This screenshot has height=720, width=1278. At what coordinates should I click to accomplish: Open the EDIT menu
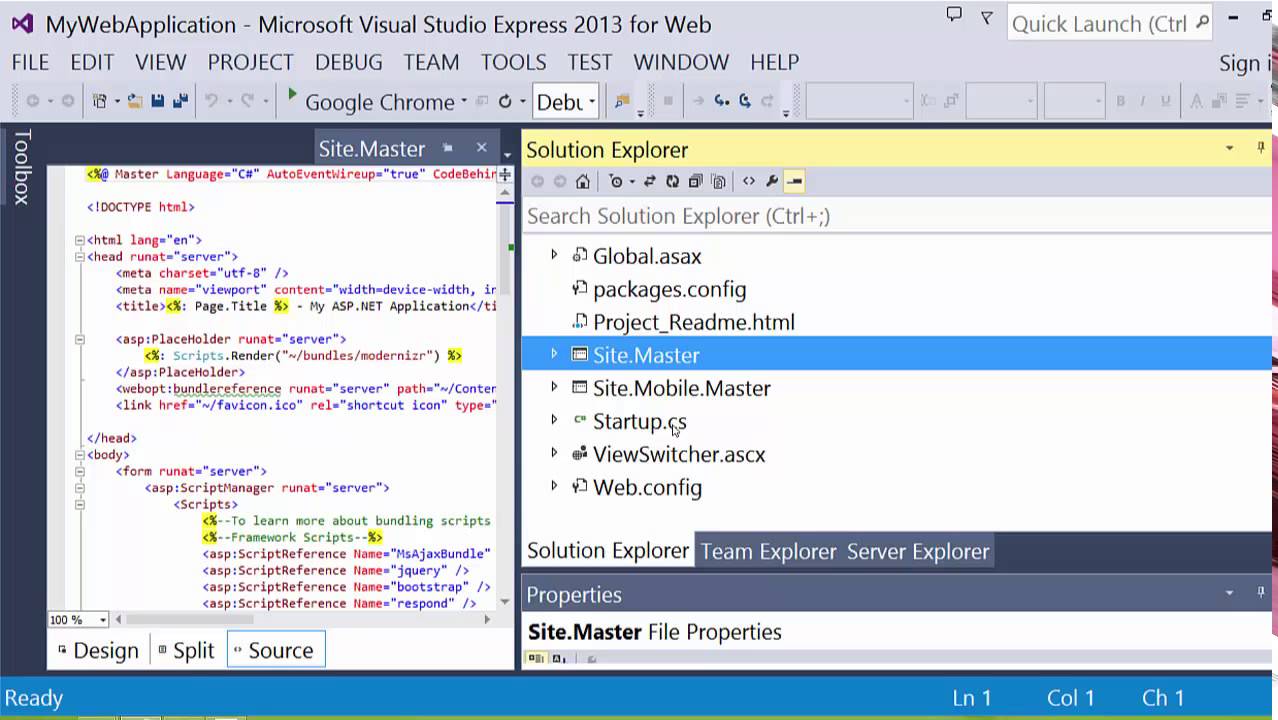coord(92,62)
